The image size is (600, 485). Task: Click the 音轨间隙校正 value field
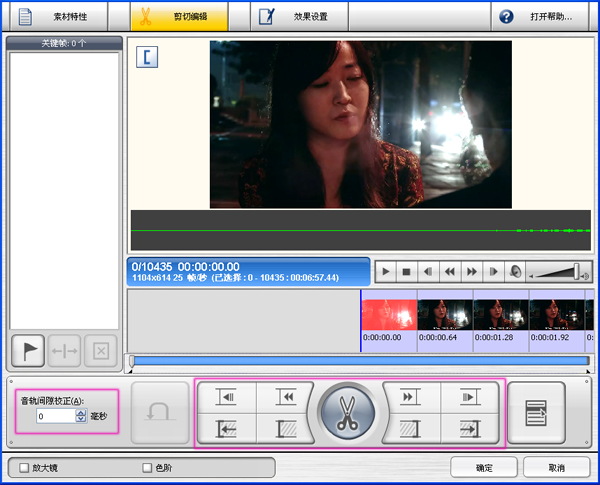click(57, 416)
